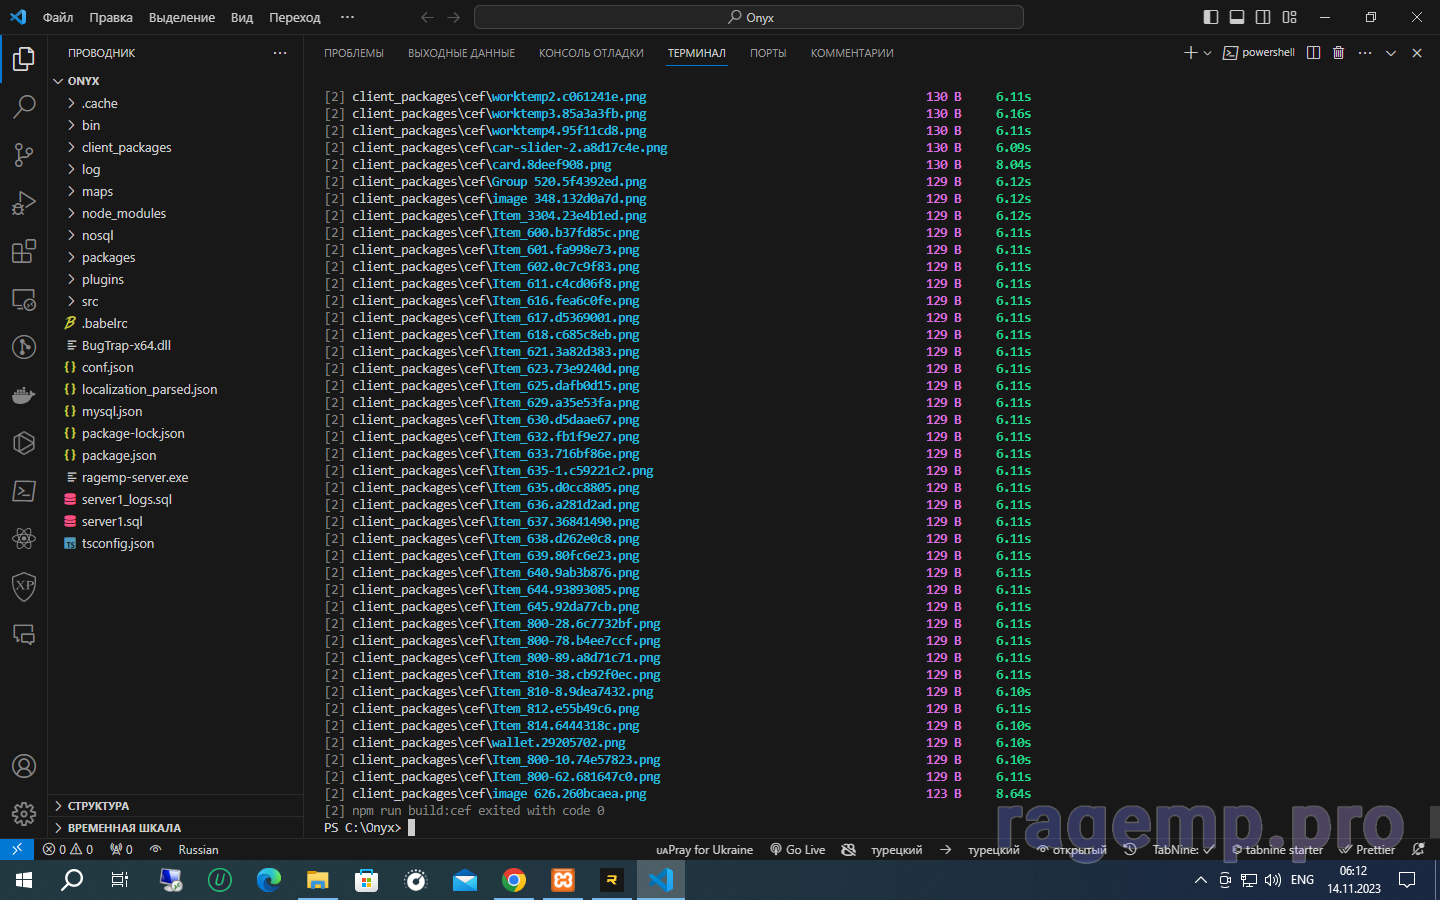Click Go Live in status bar
Screen dimensions: 1440x900
[797, 850]
